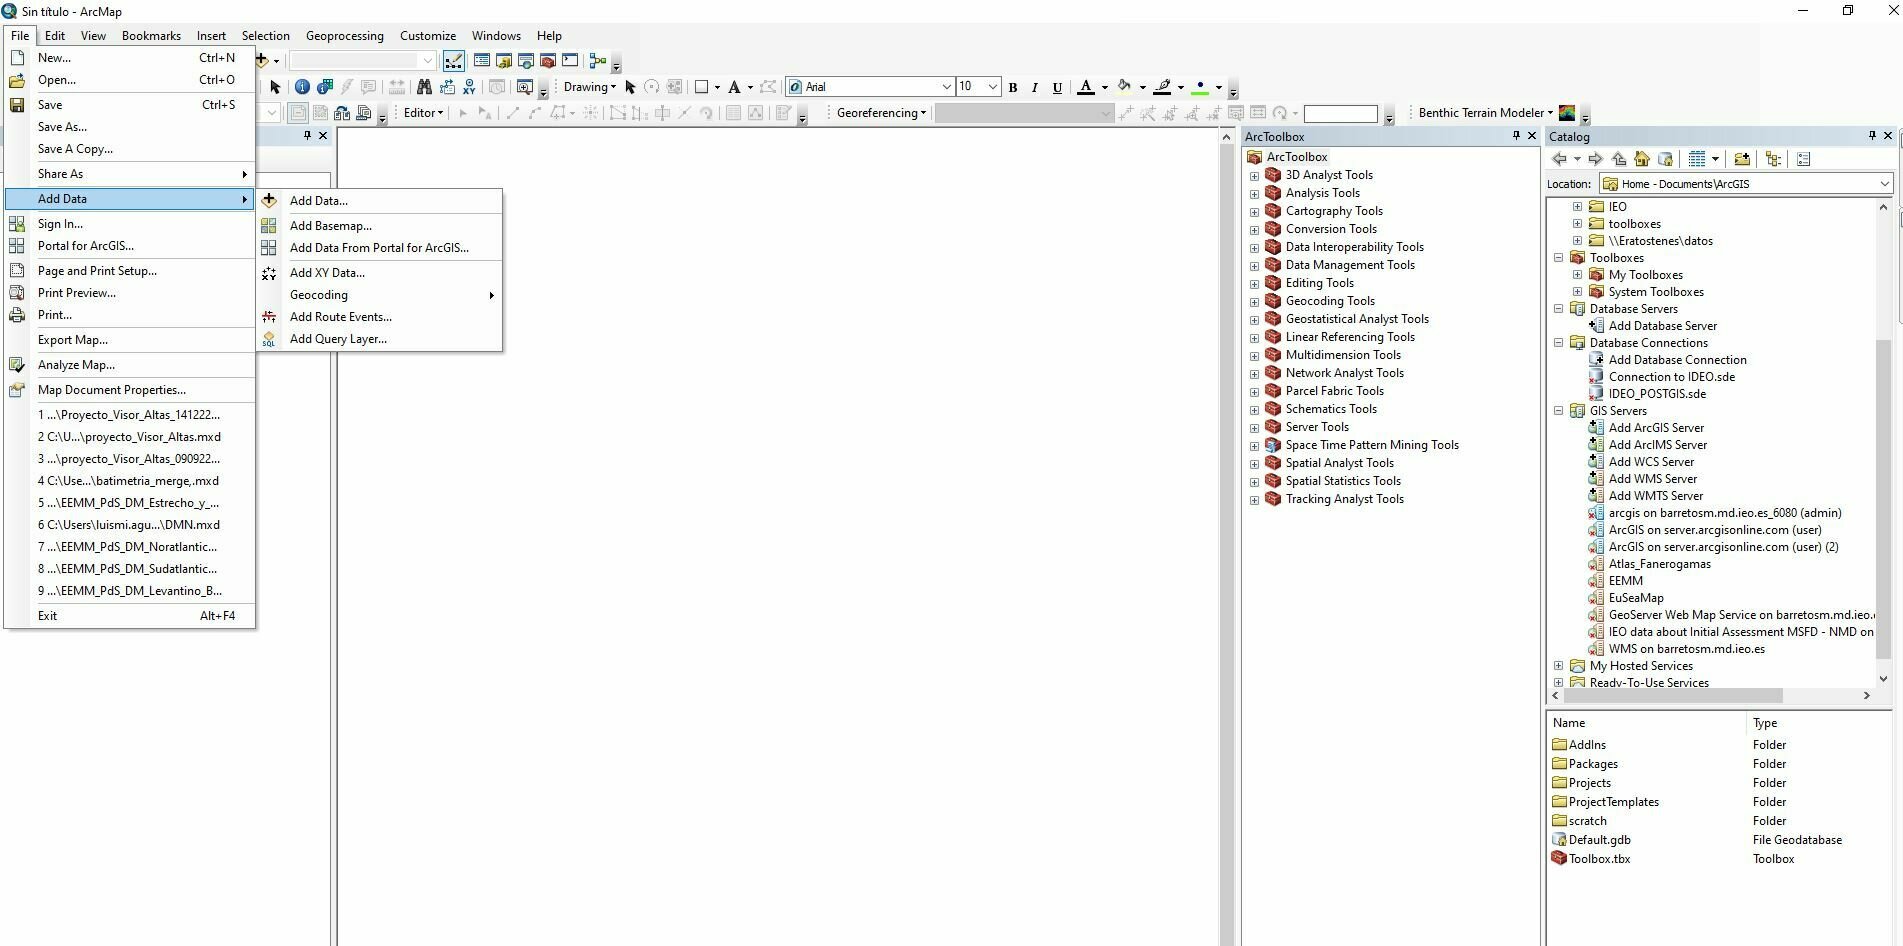Image resolution: width=1903 pixels, height=946 pixels.
Task: Expand My Toolboxes in Catalog tree
Action: [1577, 275]
